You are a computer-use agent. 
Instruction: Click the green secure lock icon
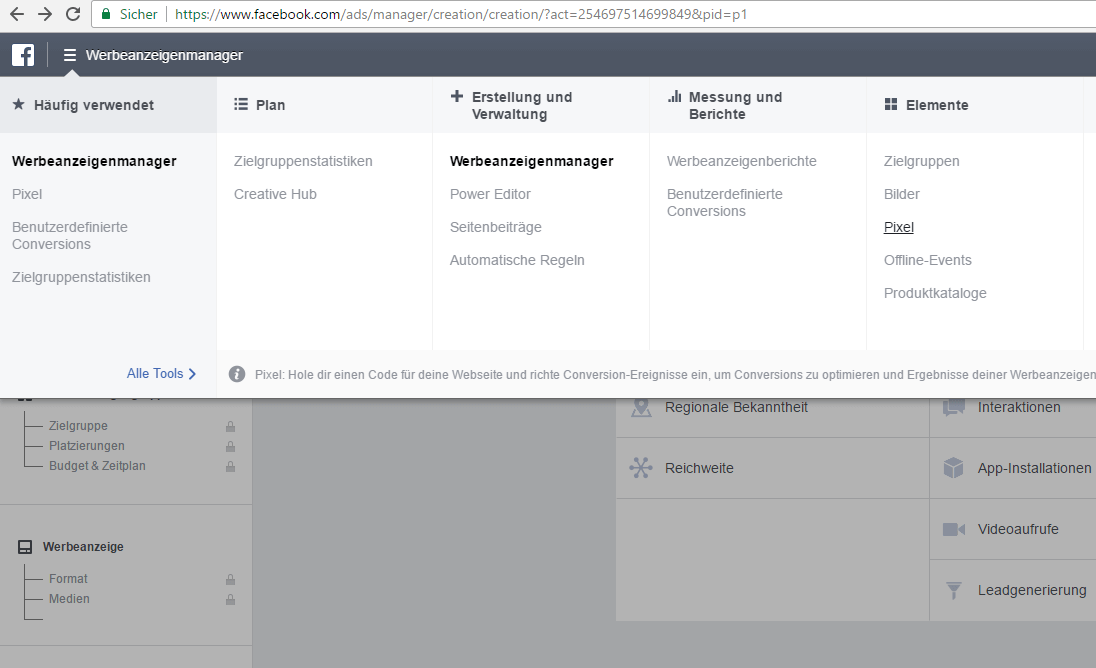click(106, 14)
